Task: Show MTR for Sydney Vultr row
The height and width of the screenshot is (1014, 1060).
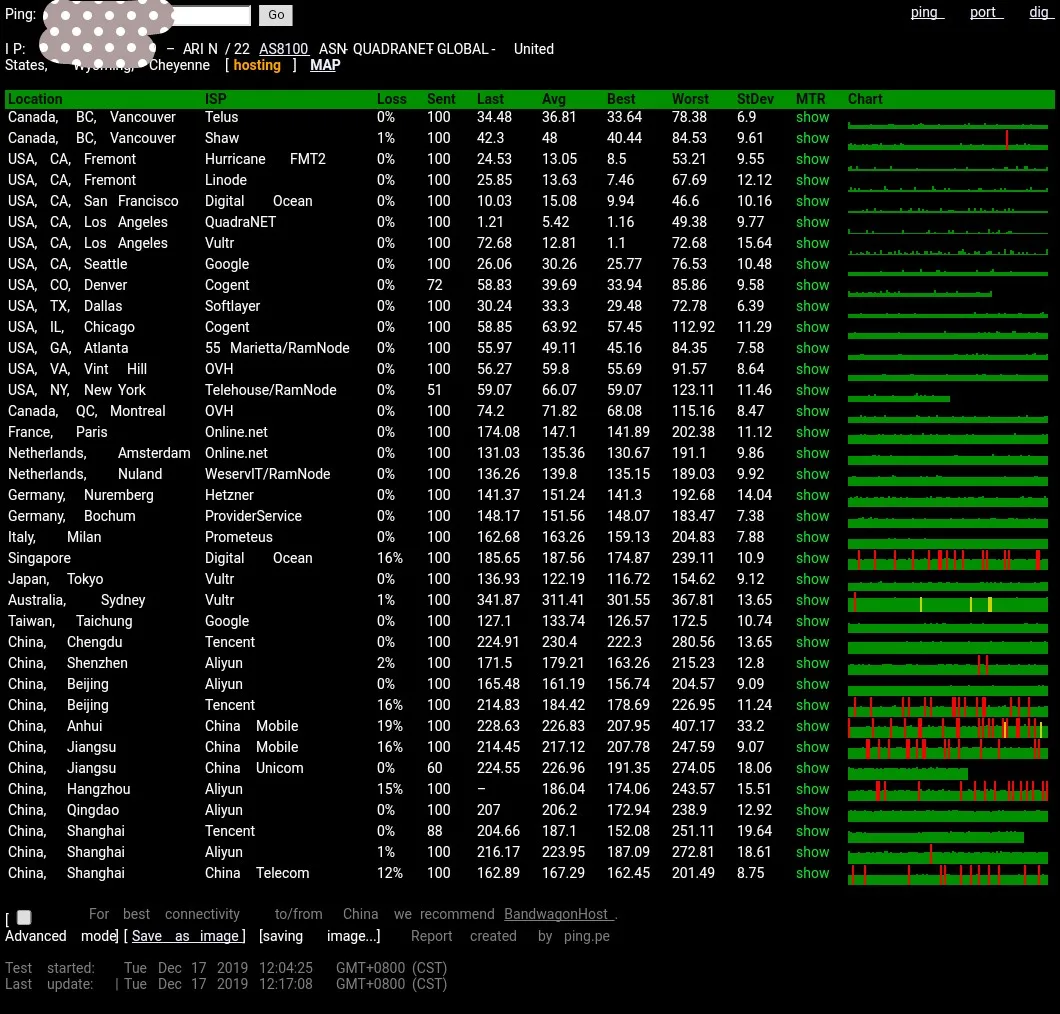Action: tap(812, 600)
